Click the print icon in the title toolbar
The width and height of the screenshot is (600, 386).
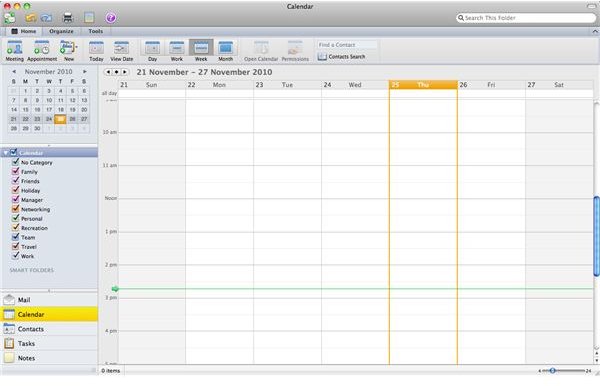click(x=68, y=18)
